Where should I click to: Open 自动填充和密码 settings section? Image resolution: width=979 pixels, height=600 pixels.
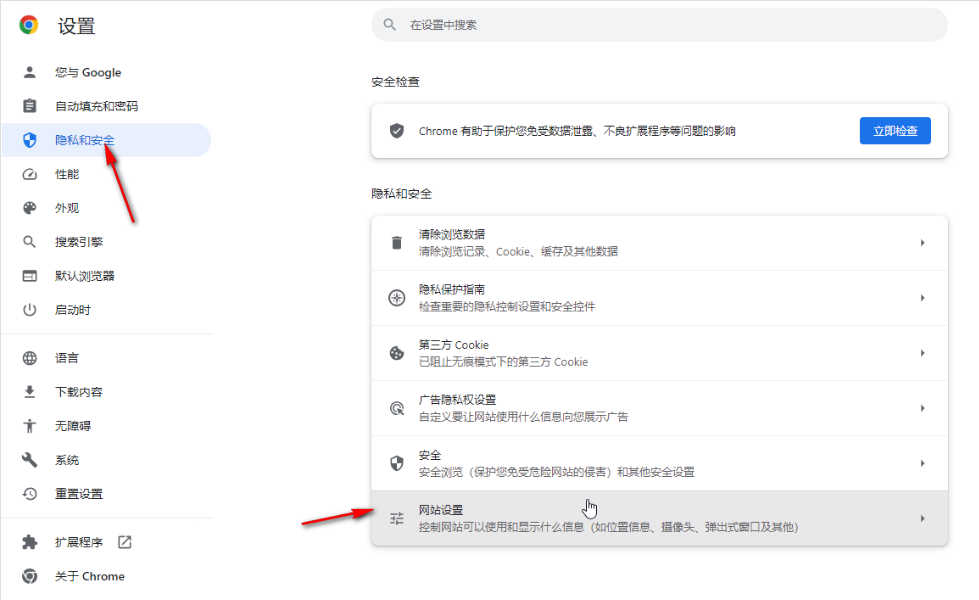96,106
